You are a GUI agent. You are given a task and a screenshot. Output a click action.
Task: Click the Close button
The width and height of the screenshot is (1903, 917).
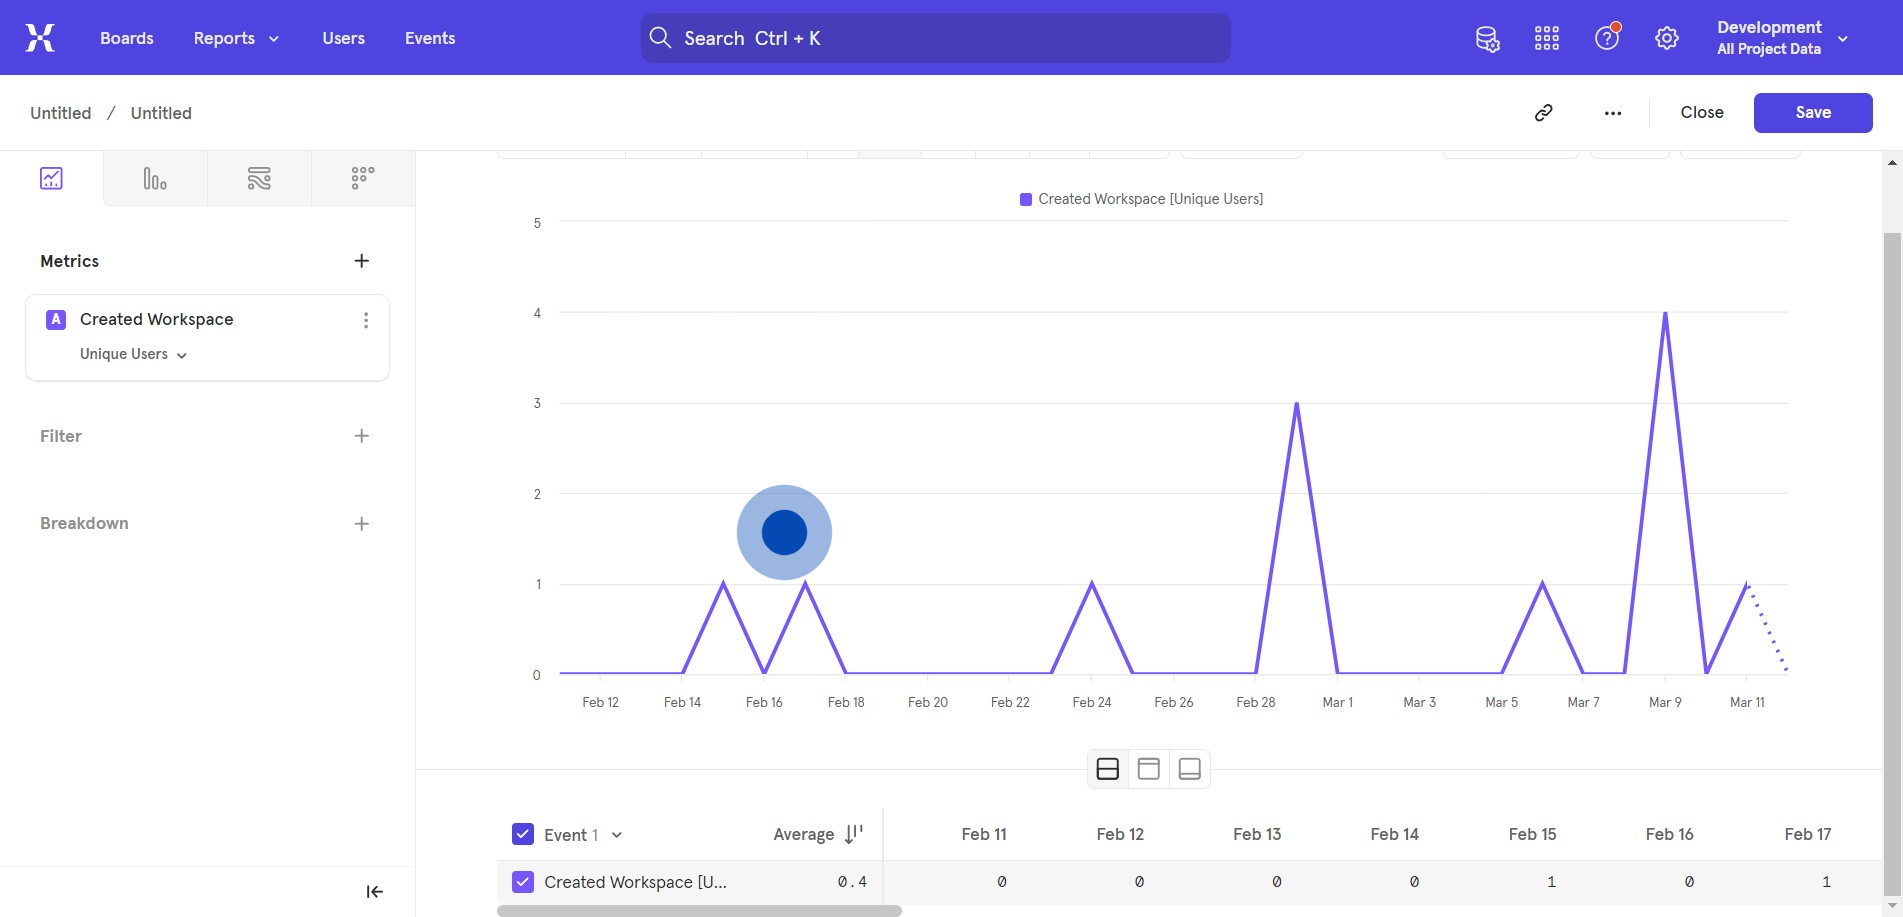tap(1701, 113)
